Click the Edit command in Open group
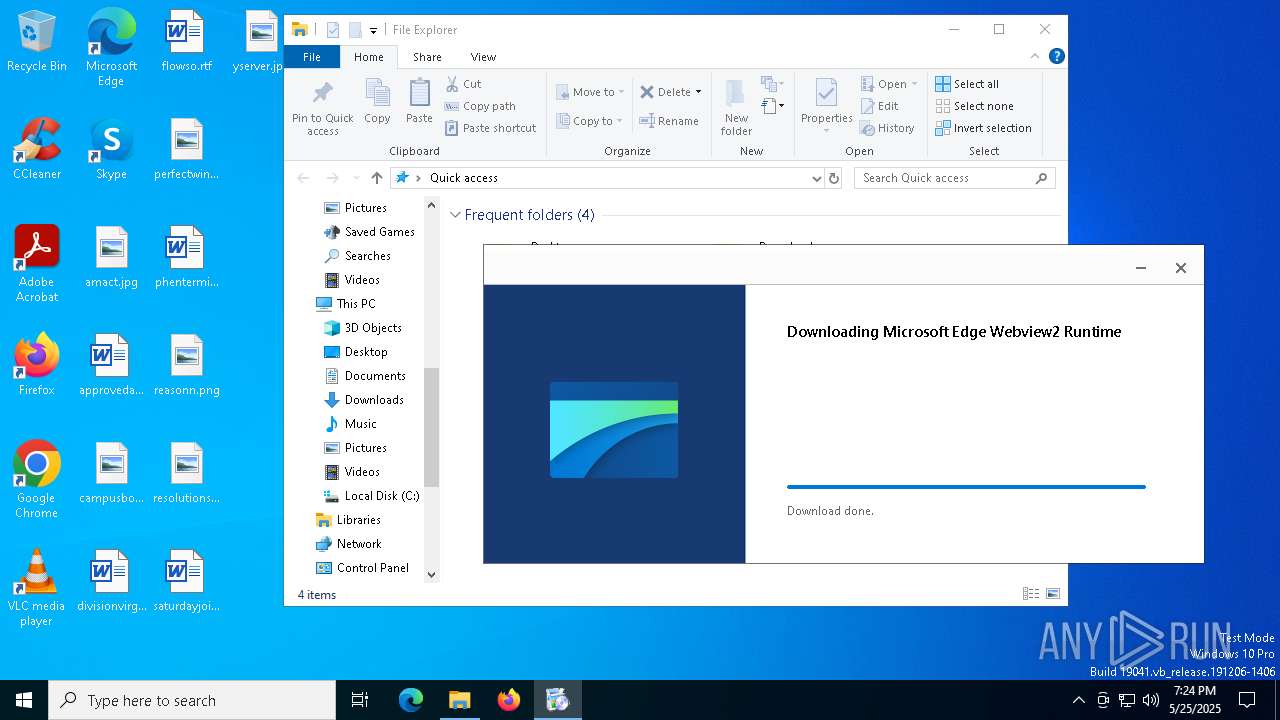 879,106
